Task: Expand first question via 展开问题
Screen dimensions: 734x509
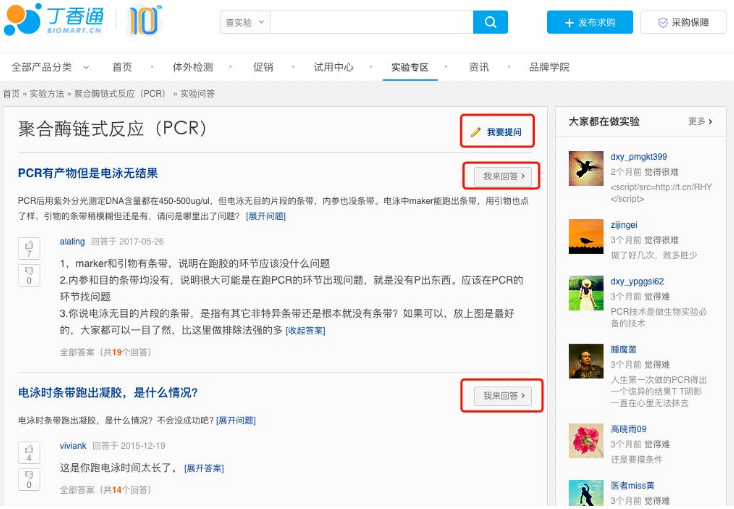Action: click(x=265, y=216)
